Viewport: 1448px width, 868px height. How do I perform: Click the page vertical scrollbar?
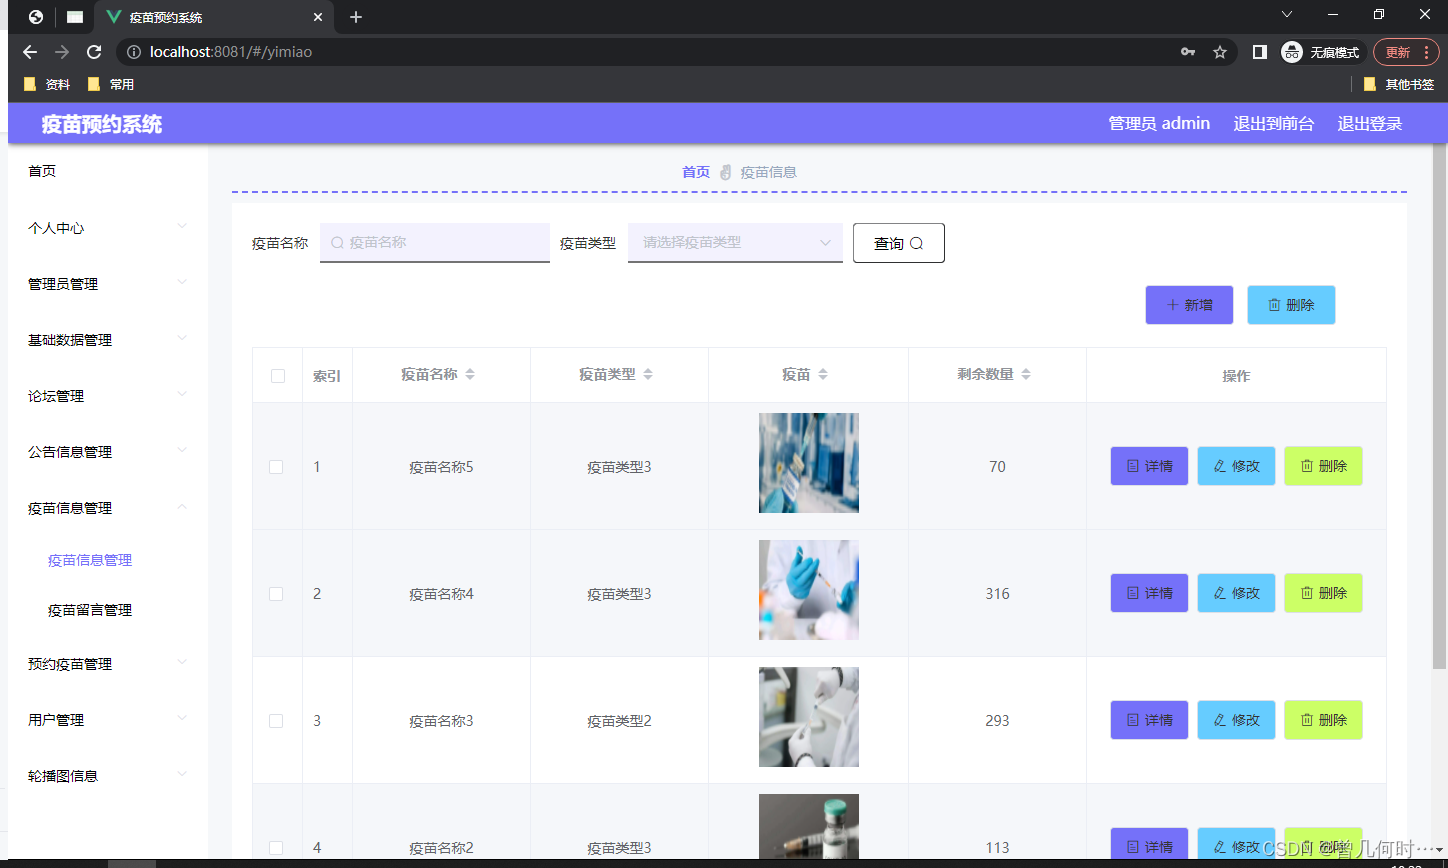point(1439,406)
